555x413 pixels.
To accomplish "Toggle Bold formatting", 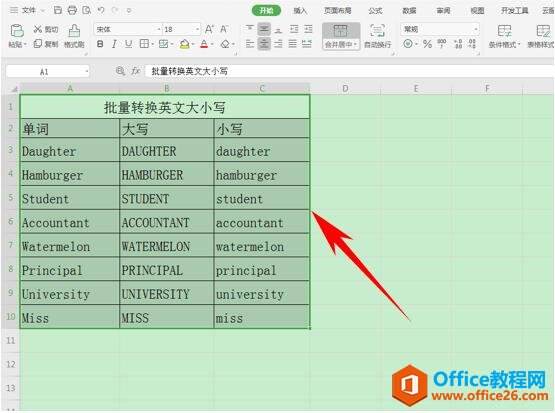I will point(100,44).
